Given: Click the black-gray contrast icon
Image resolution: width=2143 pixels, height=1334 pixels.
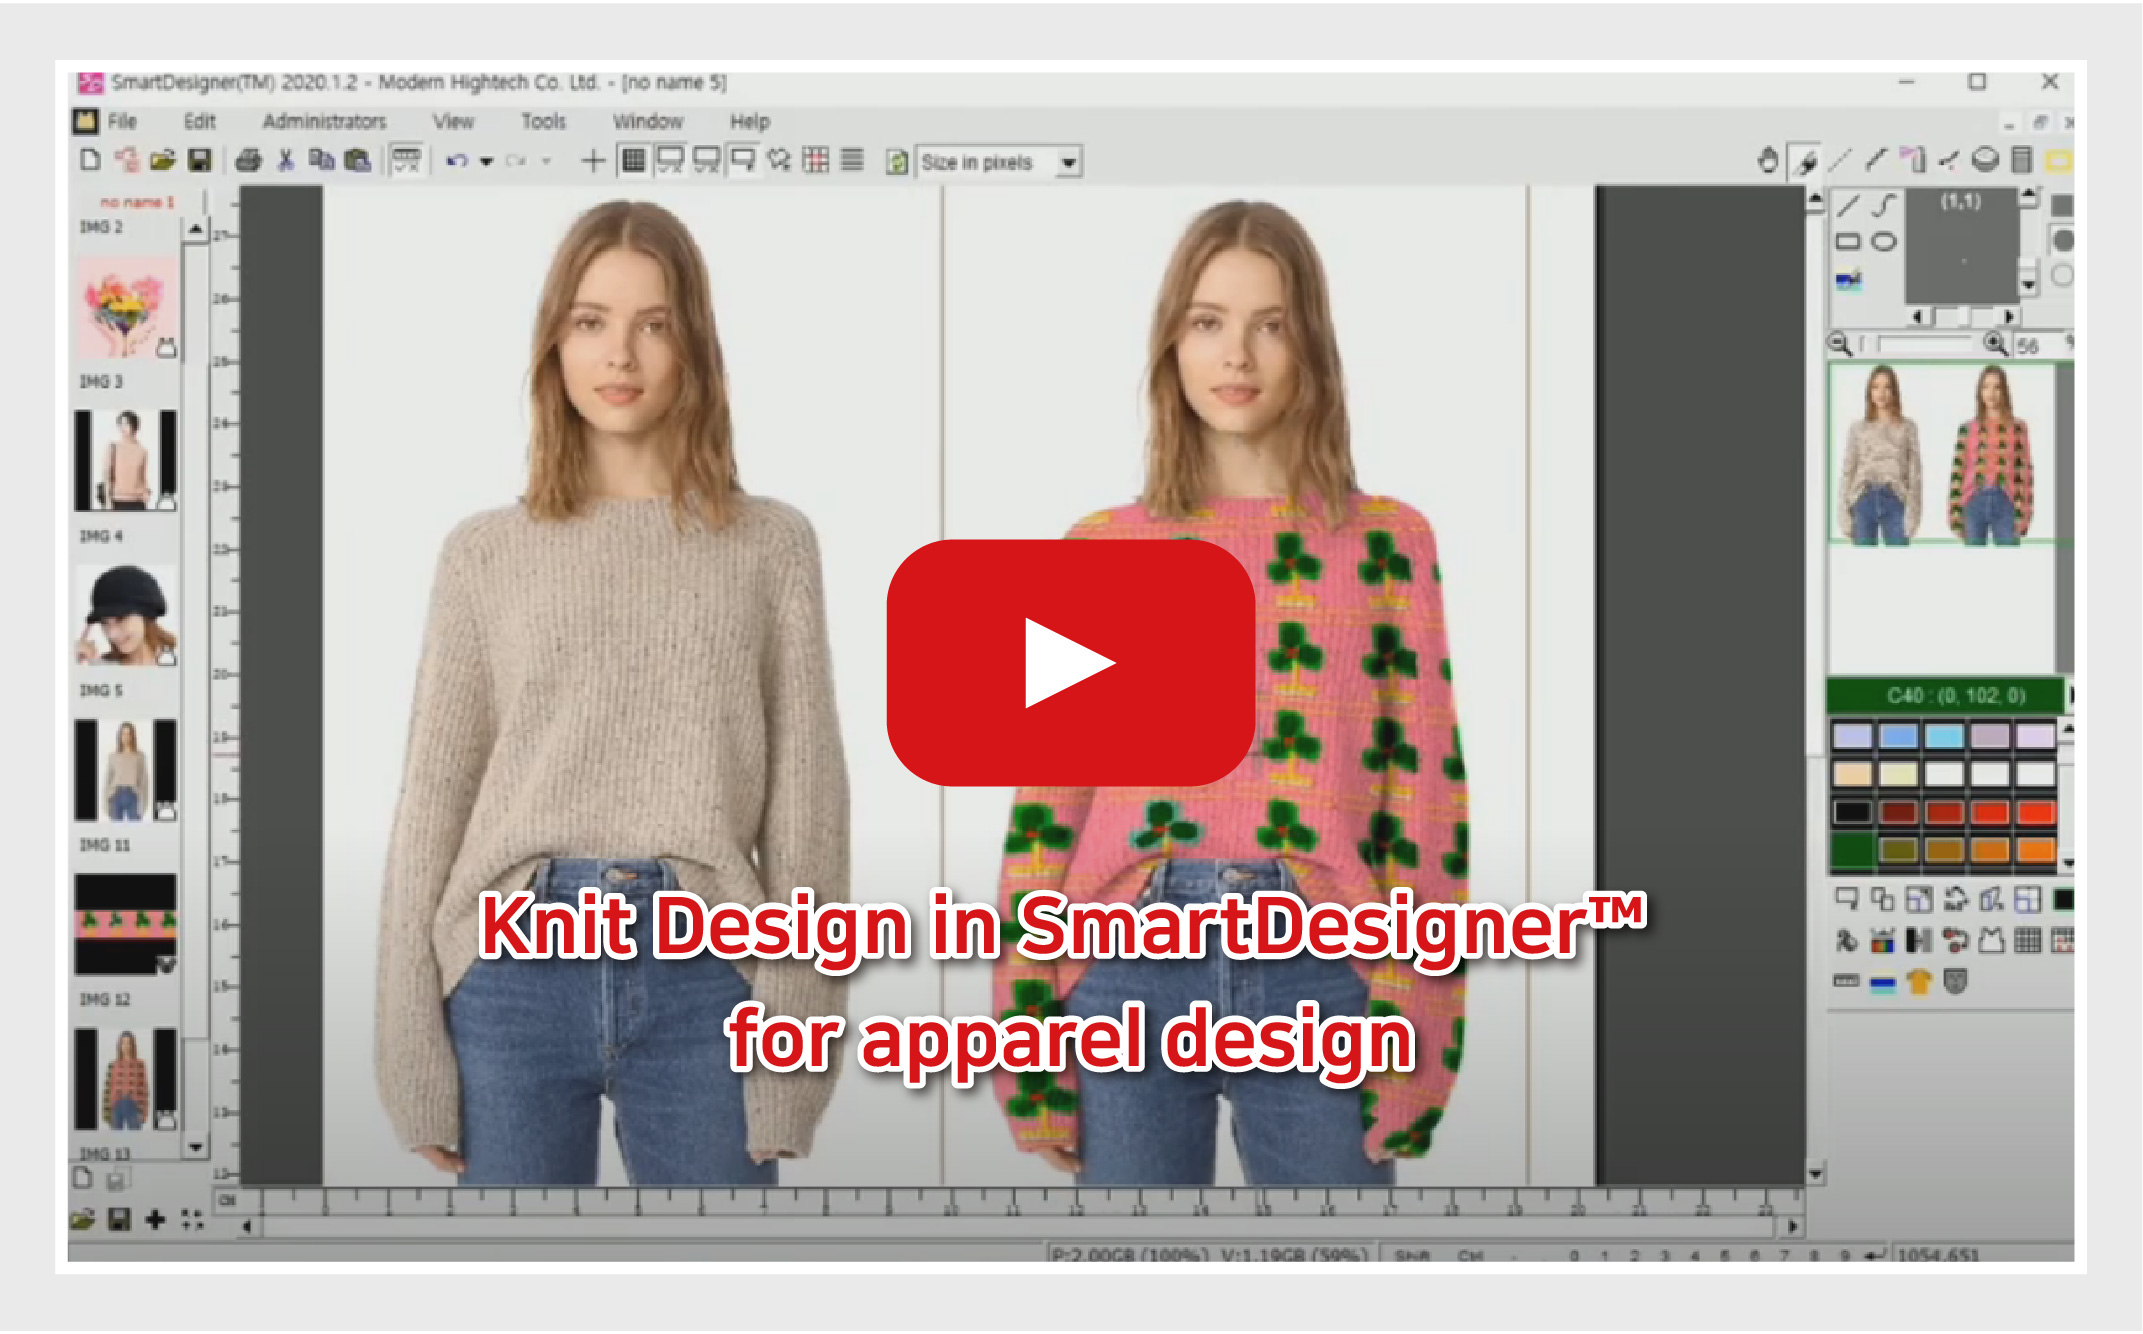Looking at the screenshot, I should pos(1919,940).
